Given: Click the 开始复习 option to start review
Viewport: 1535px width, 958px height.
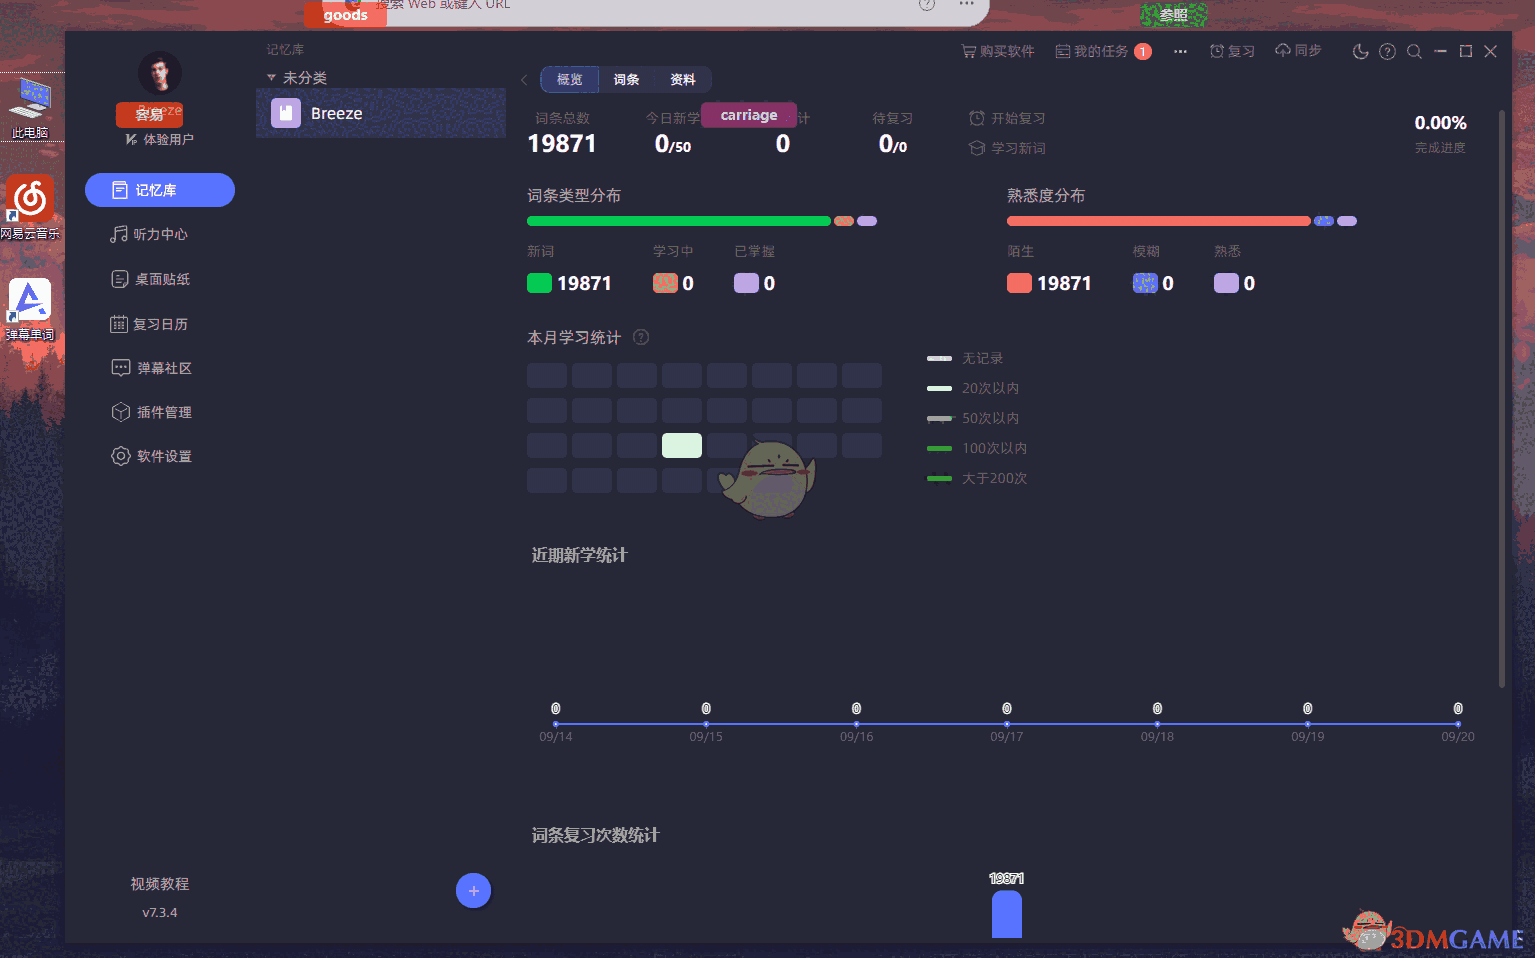Looking at the screenshot, I should [x=1010, y=118].
